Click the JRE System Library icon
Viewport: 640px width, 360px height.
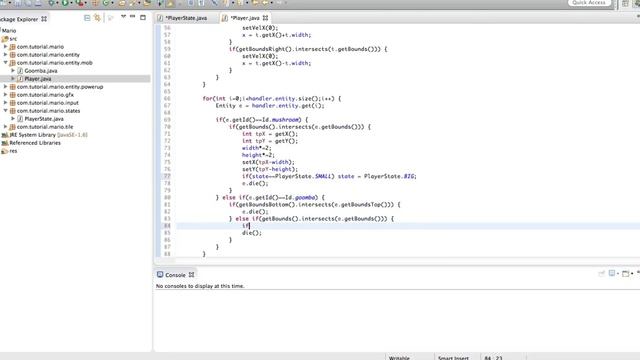click(x=4, y=135)
